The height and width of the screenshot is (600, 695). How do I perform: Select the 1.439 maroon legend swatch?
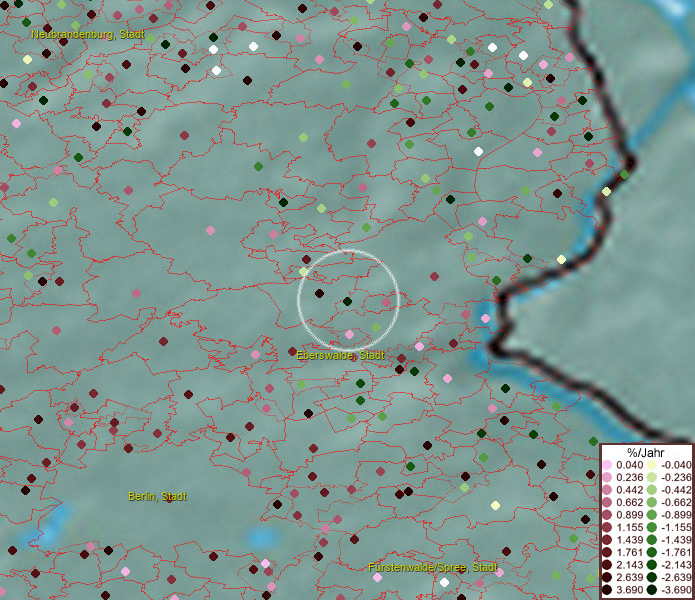[607, 540]
